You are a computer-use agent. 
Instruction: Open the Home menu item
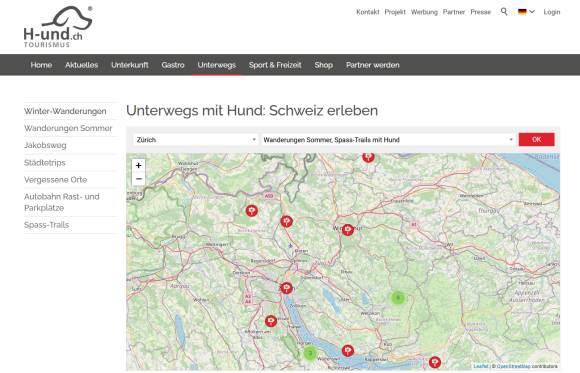coord(41,65)
